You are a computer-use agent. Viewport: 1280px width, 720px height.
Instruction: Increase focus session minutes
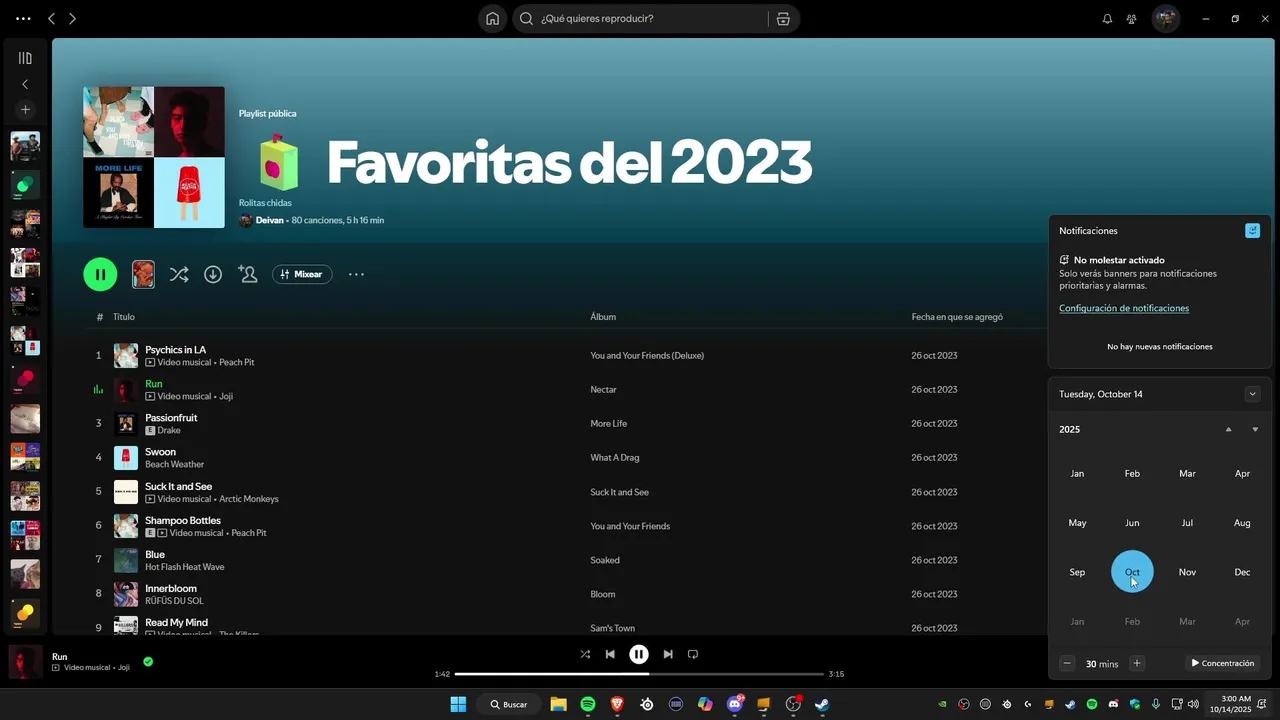pyautogui.click(x=1136, y=663)
